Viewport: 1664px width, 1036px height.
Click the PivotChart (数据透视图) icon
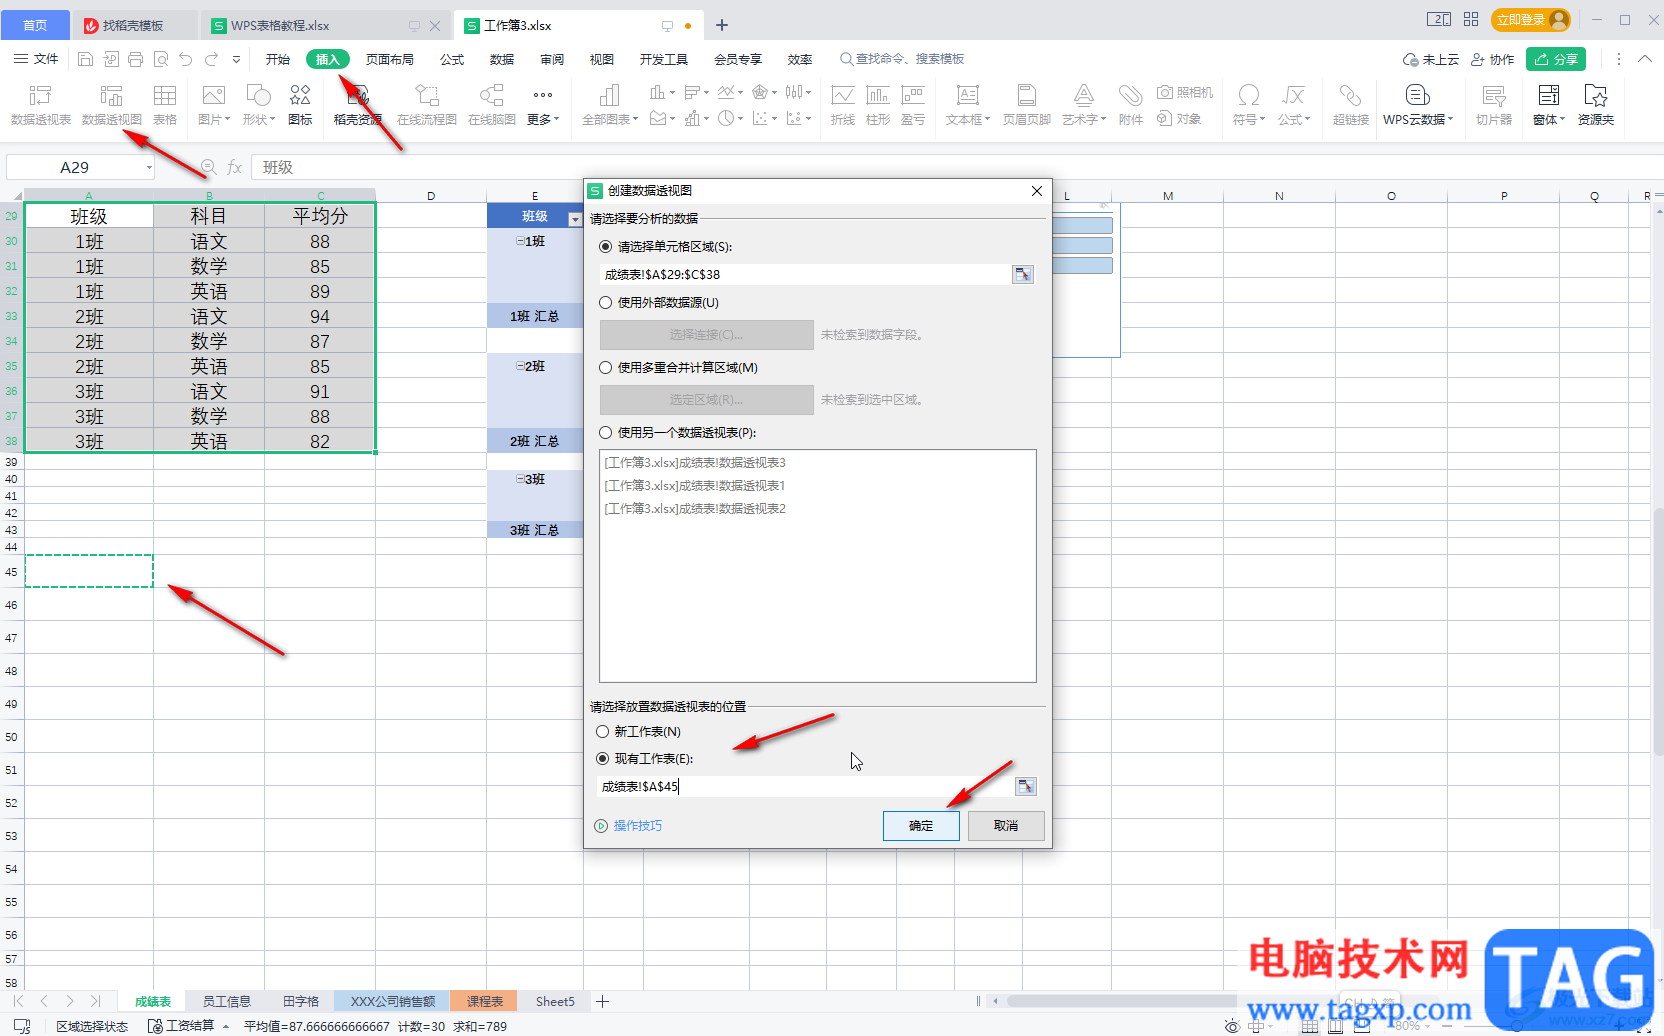pyautogui.click(x=111, y=104)
